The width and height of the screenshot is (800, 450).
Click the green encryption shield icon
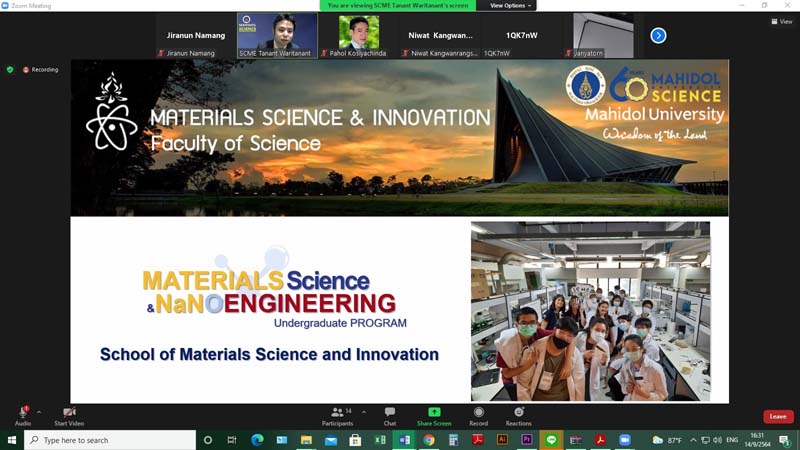(x=10, y=70)
